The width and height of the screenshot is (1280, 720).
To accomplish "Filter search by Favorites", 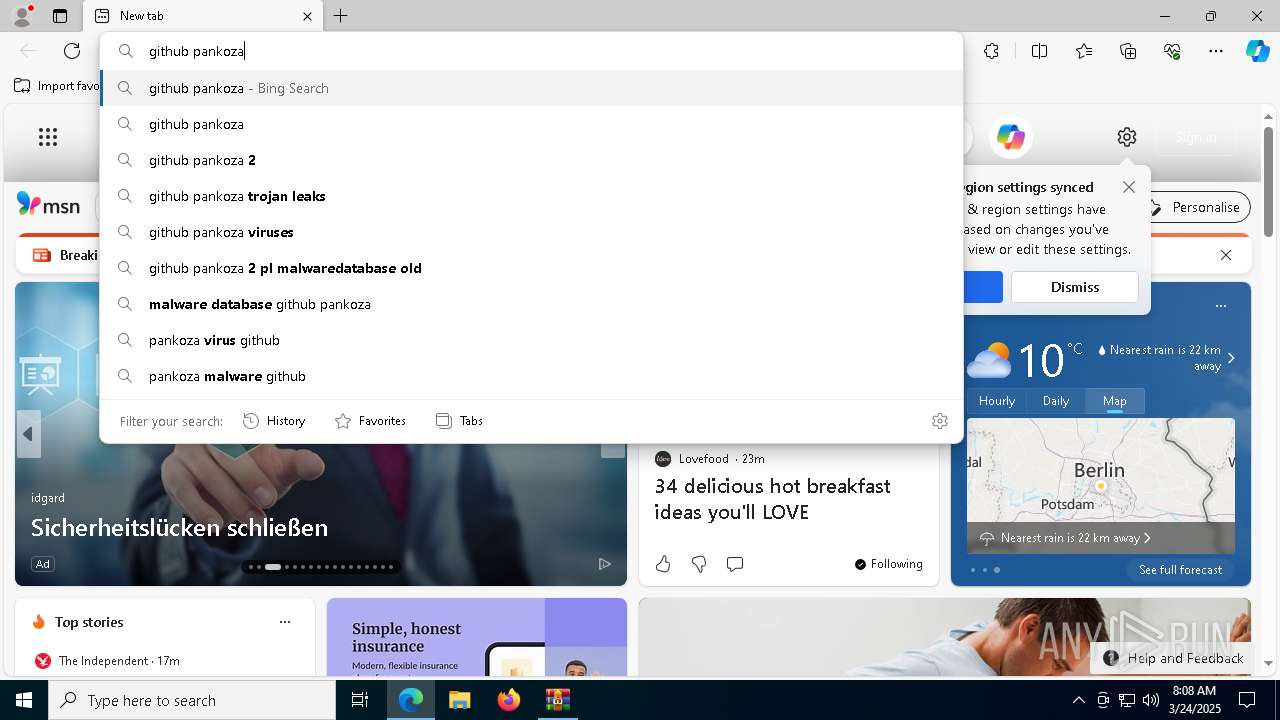I will coord(370,421).
